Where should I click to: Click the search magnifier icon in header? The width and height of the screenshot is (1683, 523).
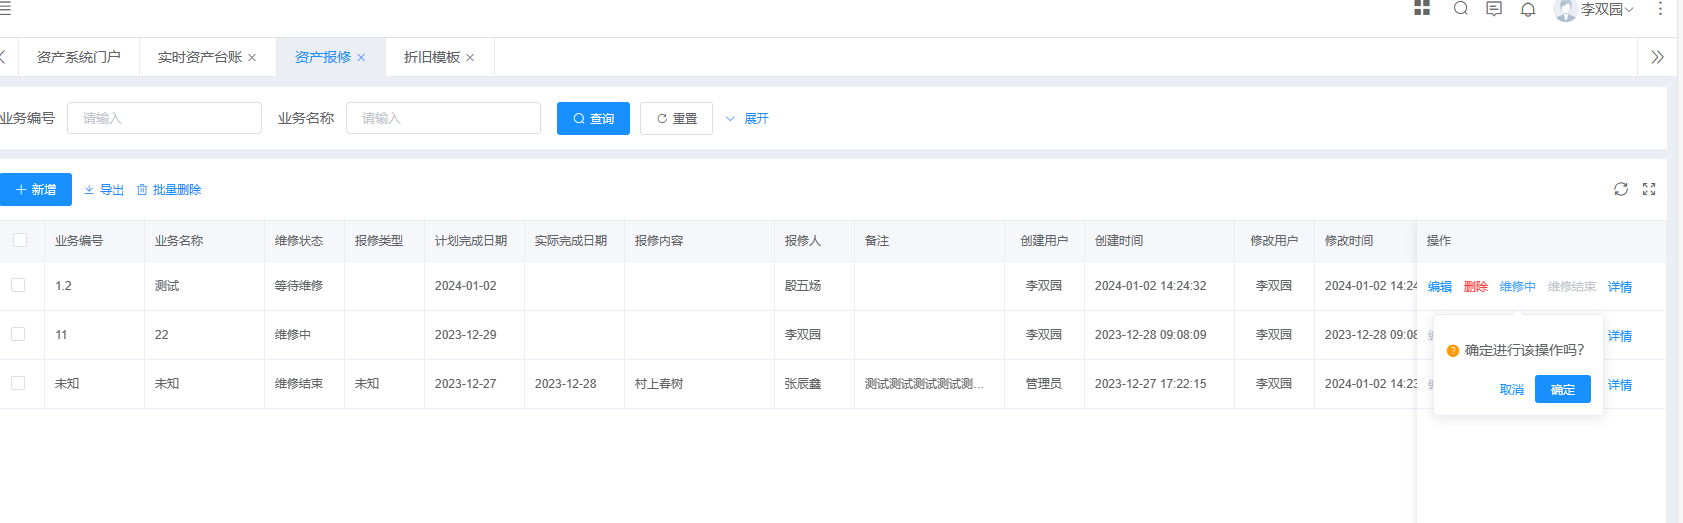pos(1461,9)
